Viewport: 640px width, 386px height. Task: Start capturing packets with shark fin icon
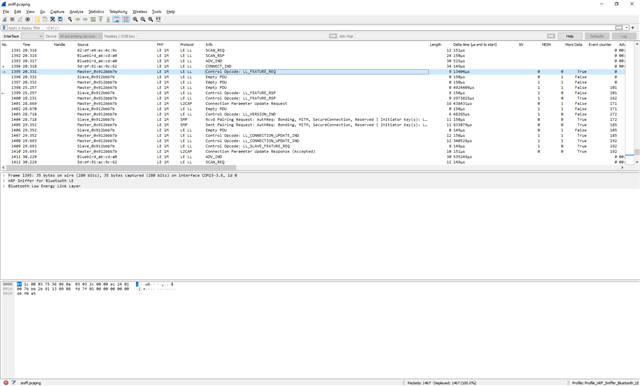tap(4, 19)
